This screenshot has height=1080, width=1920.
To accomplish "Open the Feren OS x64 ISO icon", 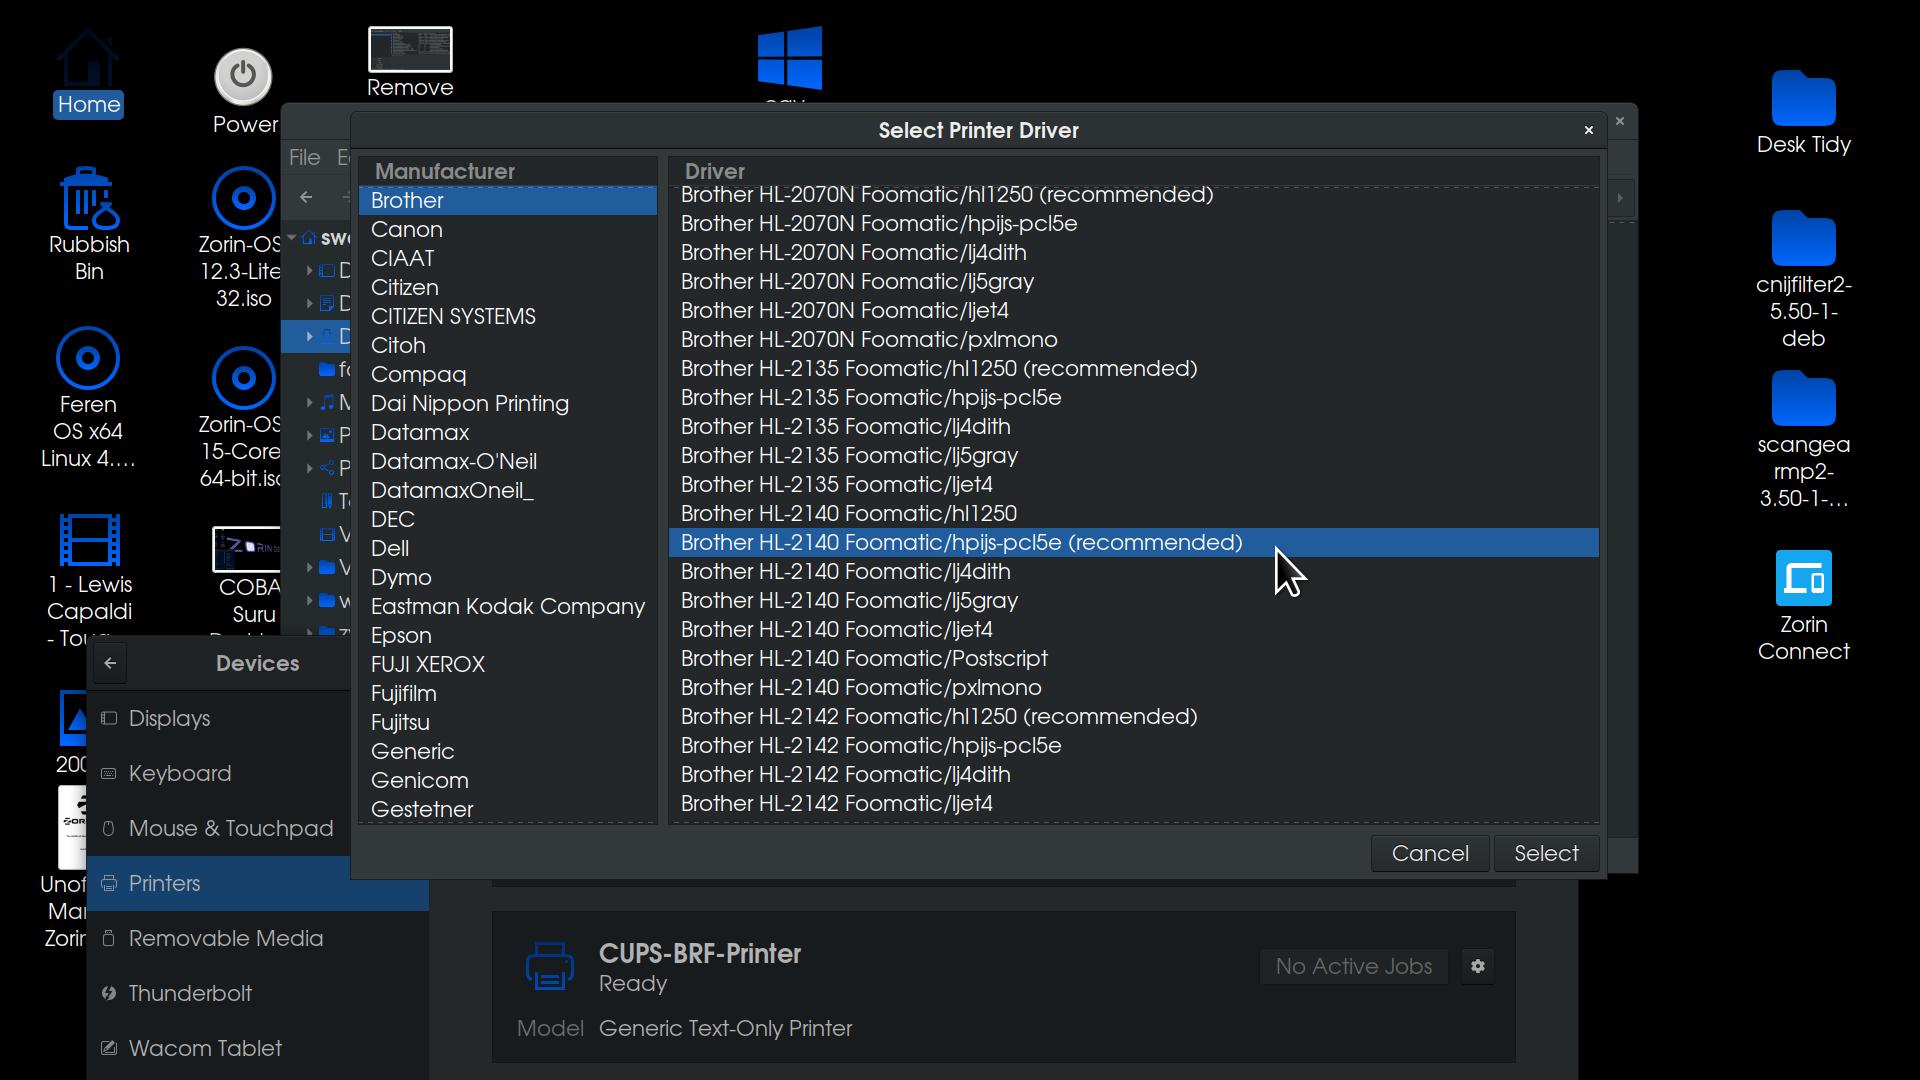I will point(88,359).
